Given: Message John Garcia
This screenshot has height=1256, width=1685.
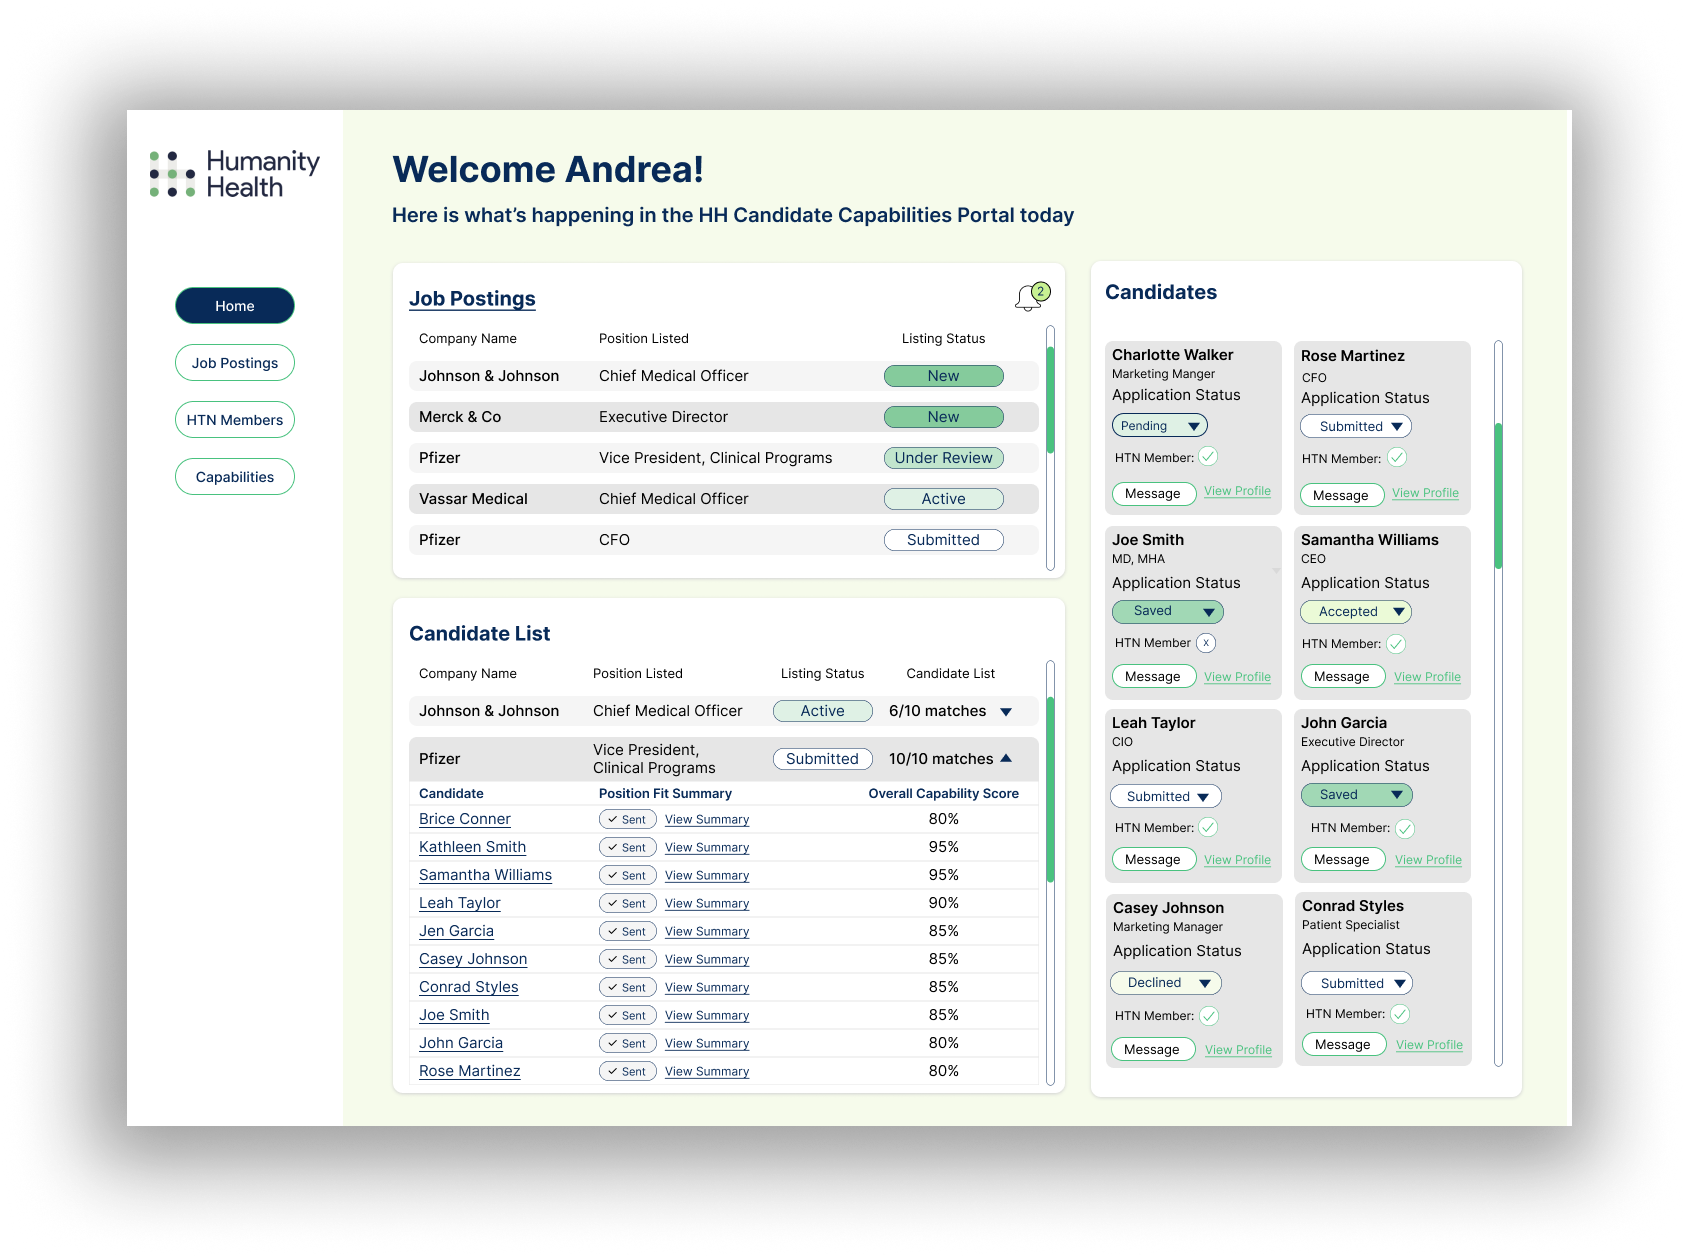Looking at the screenshot, I should [1343, 859].
